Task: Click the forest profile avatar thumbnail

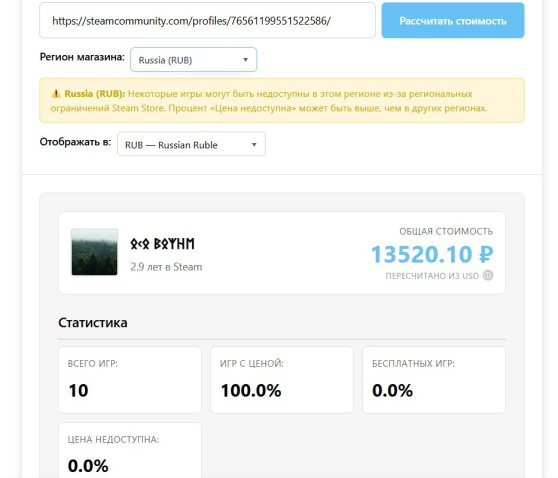Action: click(94, 252)
